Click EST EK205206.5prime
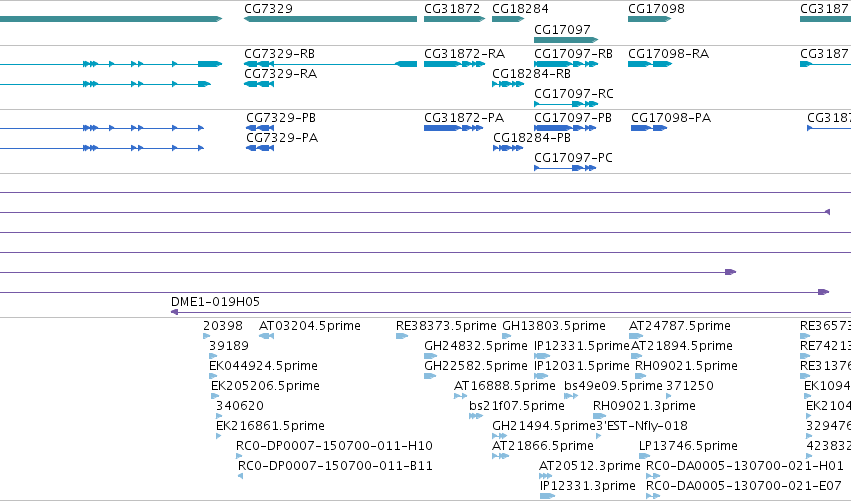Image resolution: width=851 pixels, height=501 pixels. pos(265,386)
